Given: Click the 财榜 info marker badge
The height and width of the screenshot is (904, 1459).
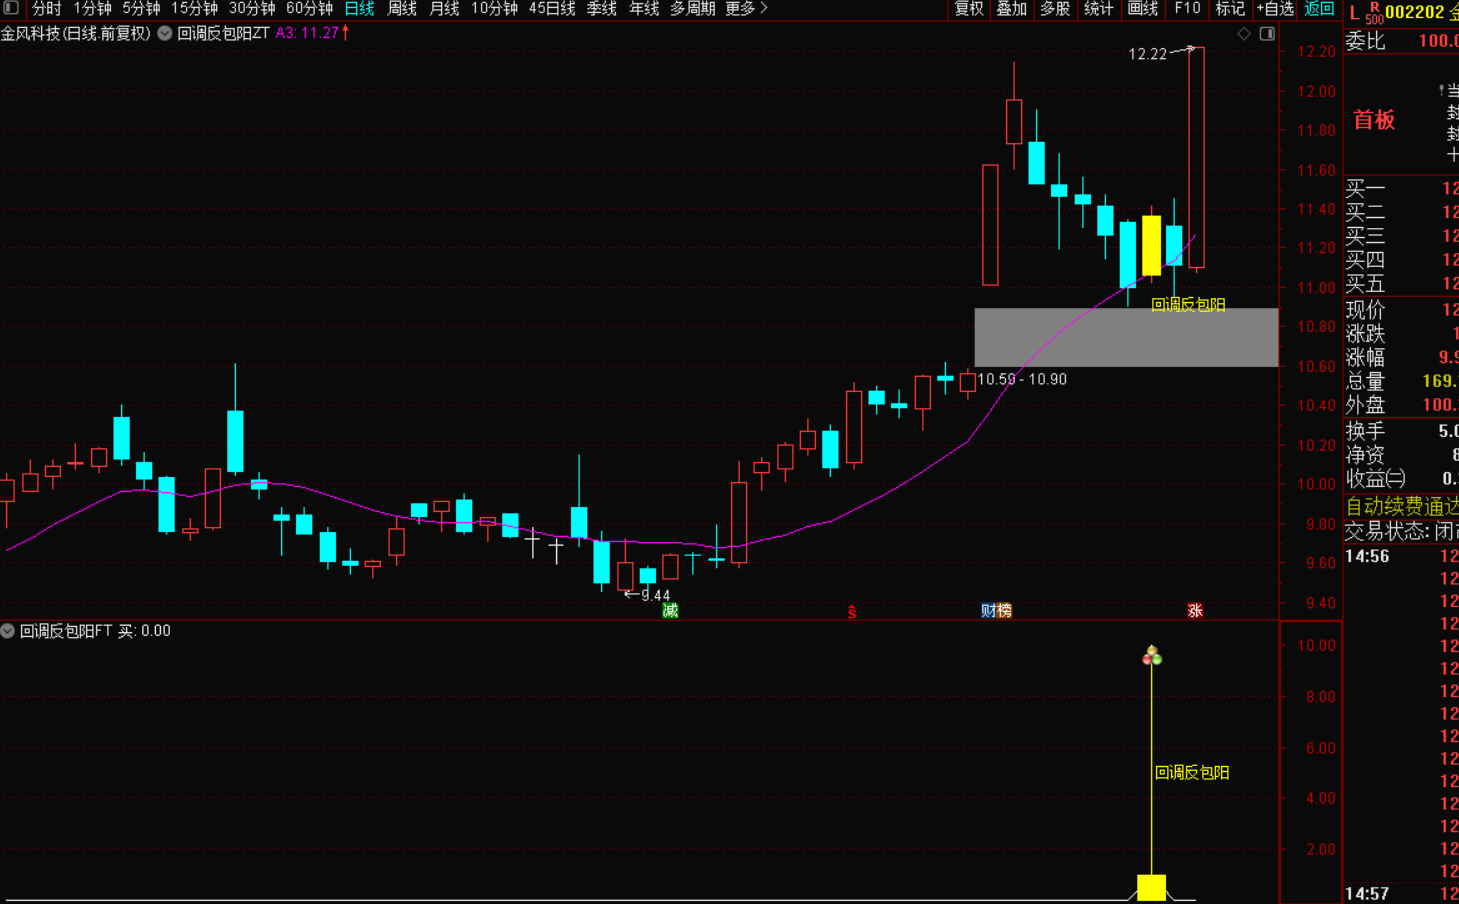Looking at the screenshot, I should coord(996,610).
